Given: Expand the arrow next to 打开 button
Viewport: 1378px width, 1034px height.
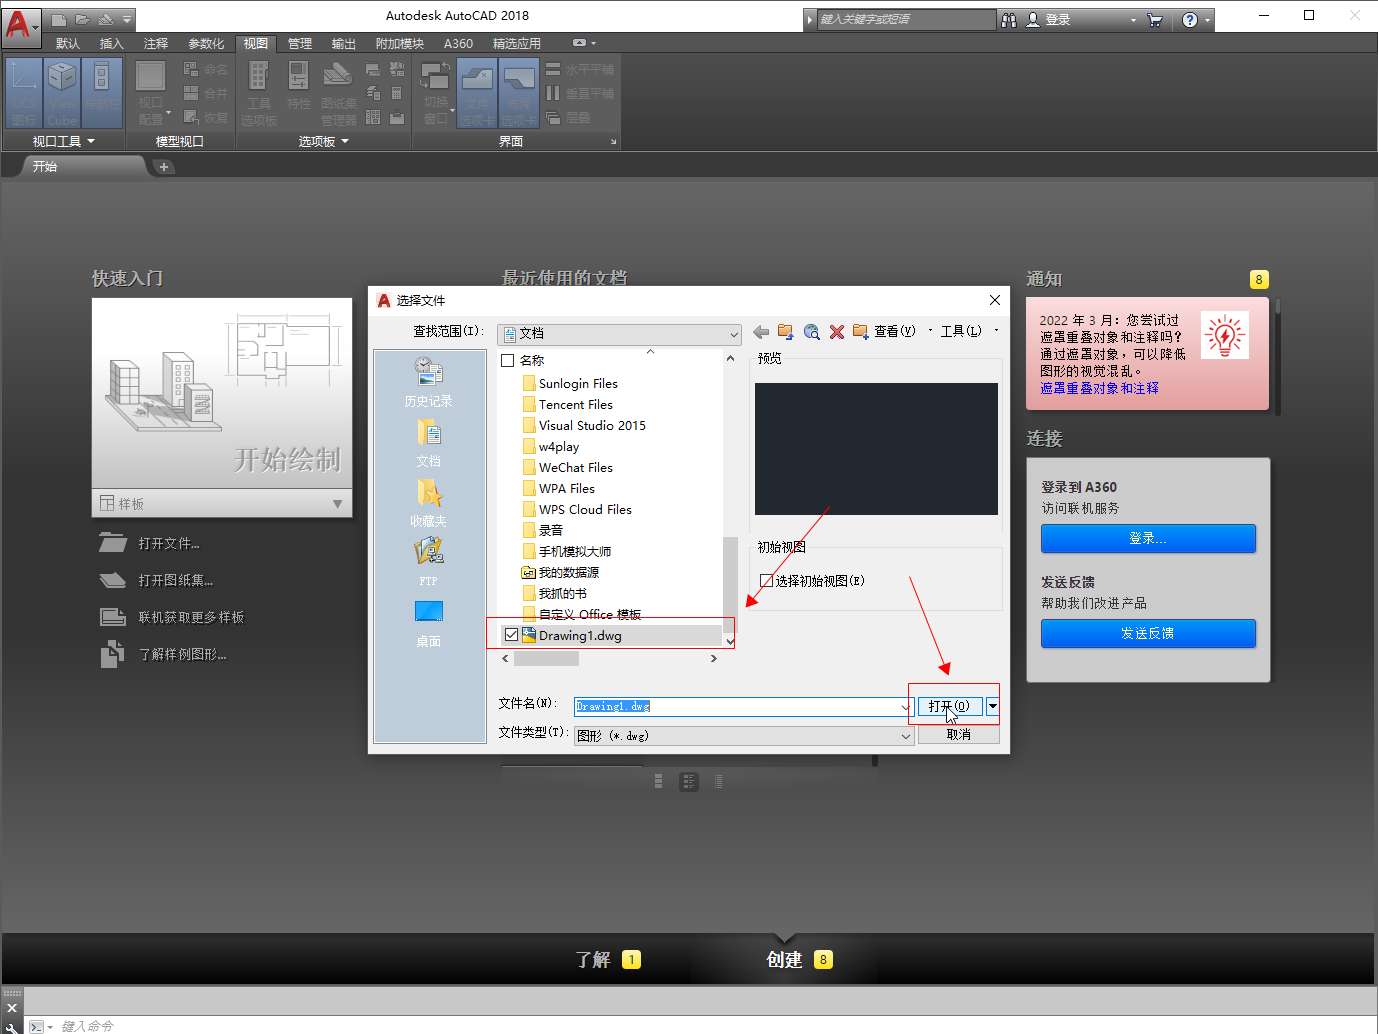Looking at the screenshot, I should point(992,706).
